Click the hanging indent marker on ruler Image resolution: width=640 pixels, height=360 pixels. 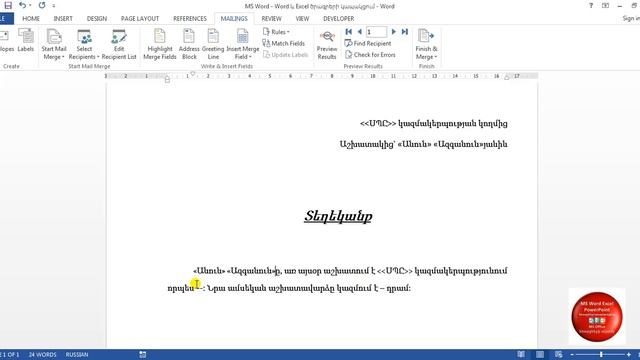(x=167, y=78)
